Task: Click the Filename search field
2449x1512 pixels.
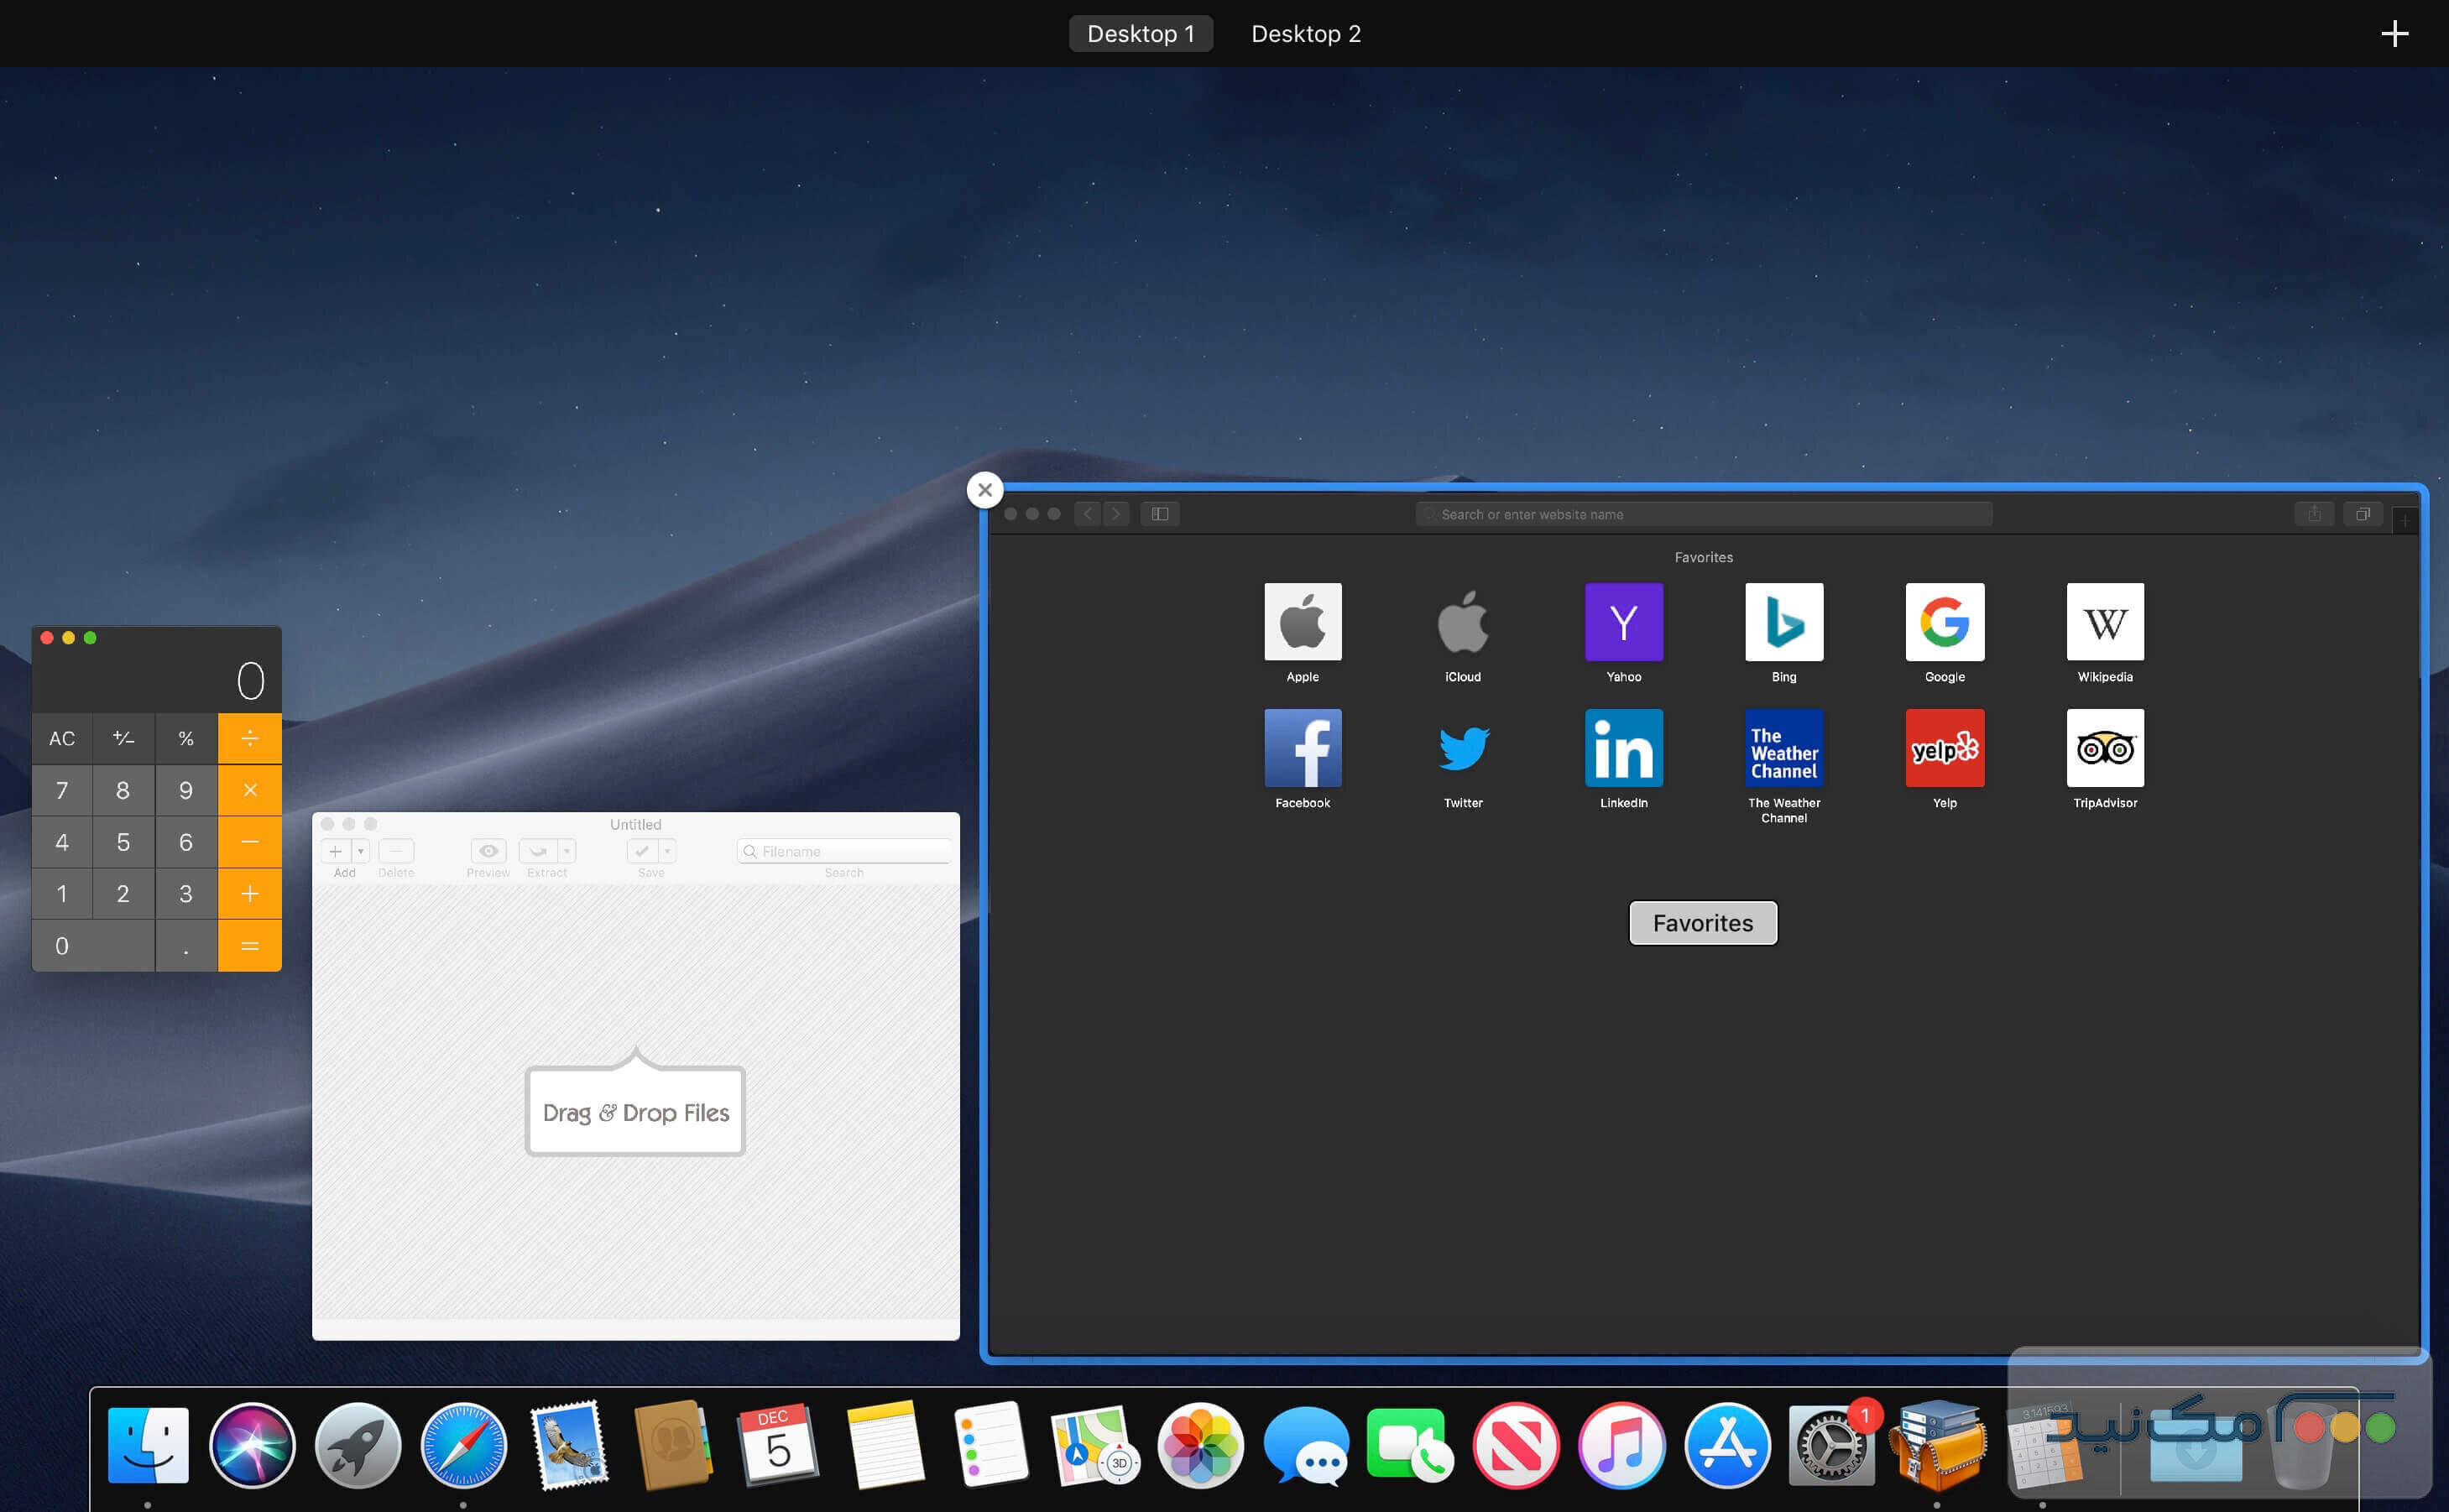Action: tap(845, 851)
